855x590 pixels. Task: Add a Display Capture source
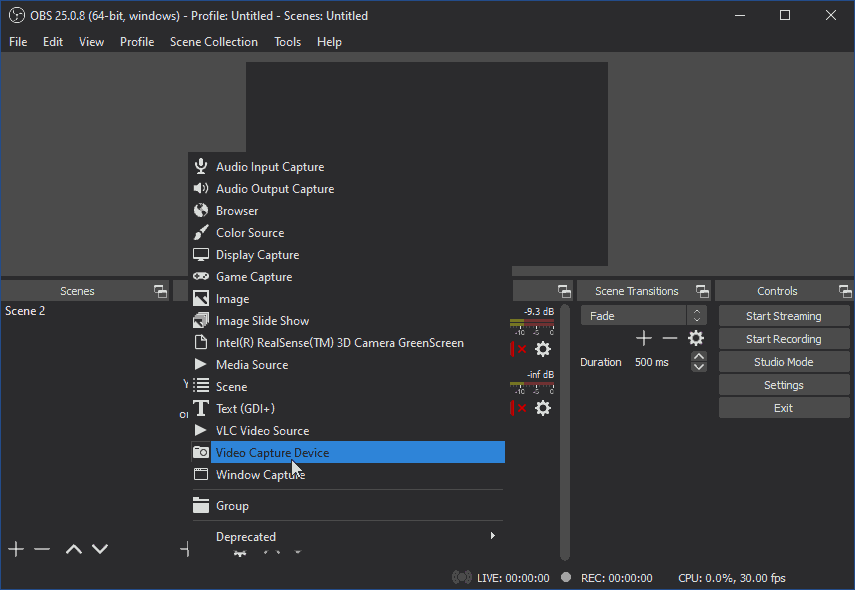[348, 255]
